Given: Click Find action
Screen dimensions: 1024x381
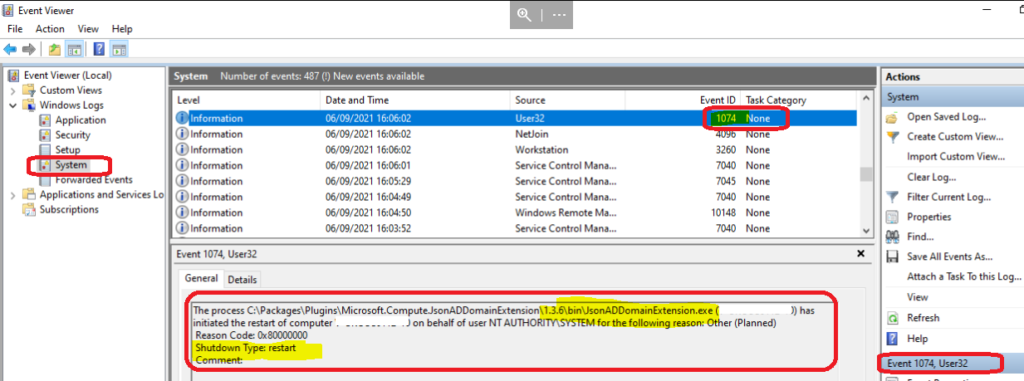Looking at the screenshot, I should (920, 237).
